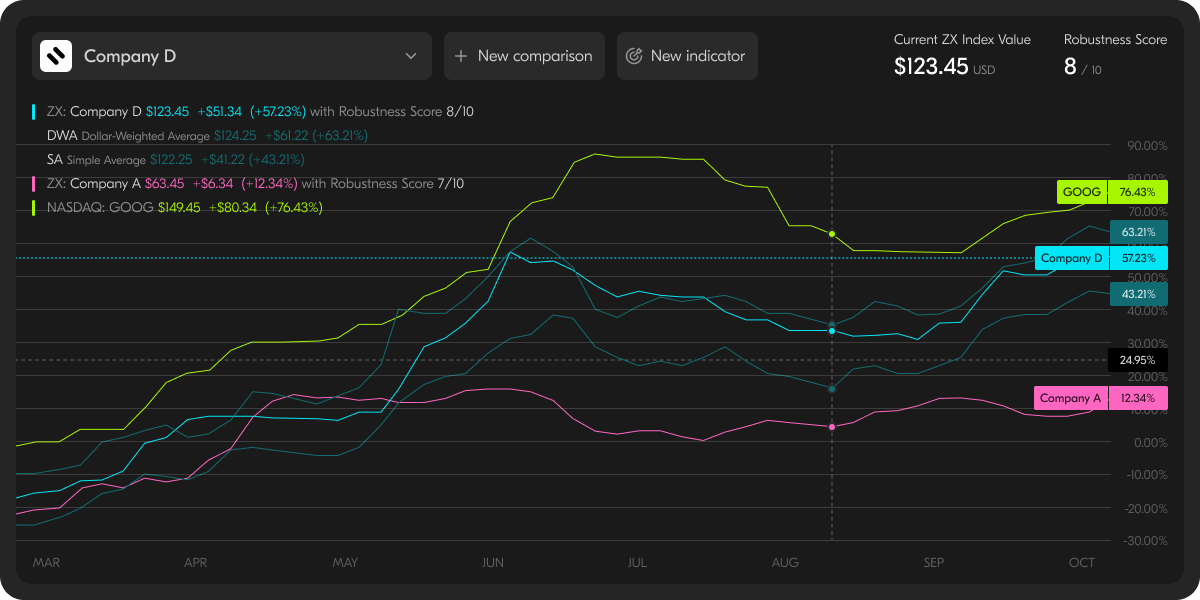Image resolution: width=1200 pixels, height=600 pixels.
Task: Click the green GOOG legend color bar
Action: click(x=34, y=208)
